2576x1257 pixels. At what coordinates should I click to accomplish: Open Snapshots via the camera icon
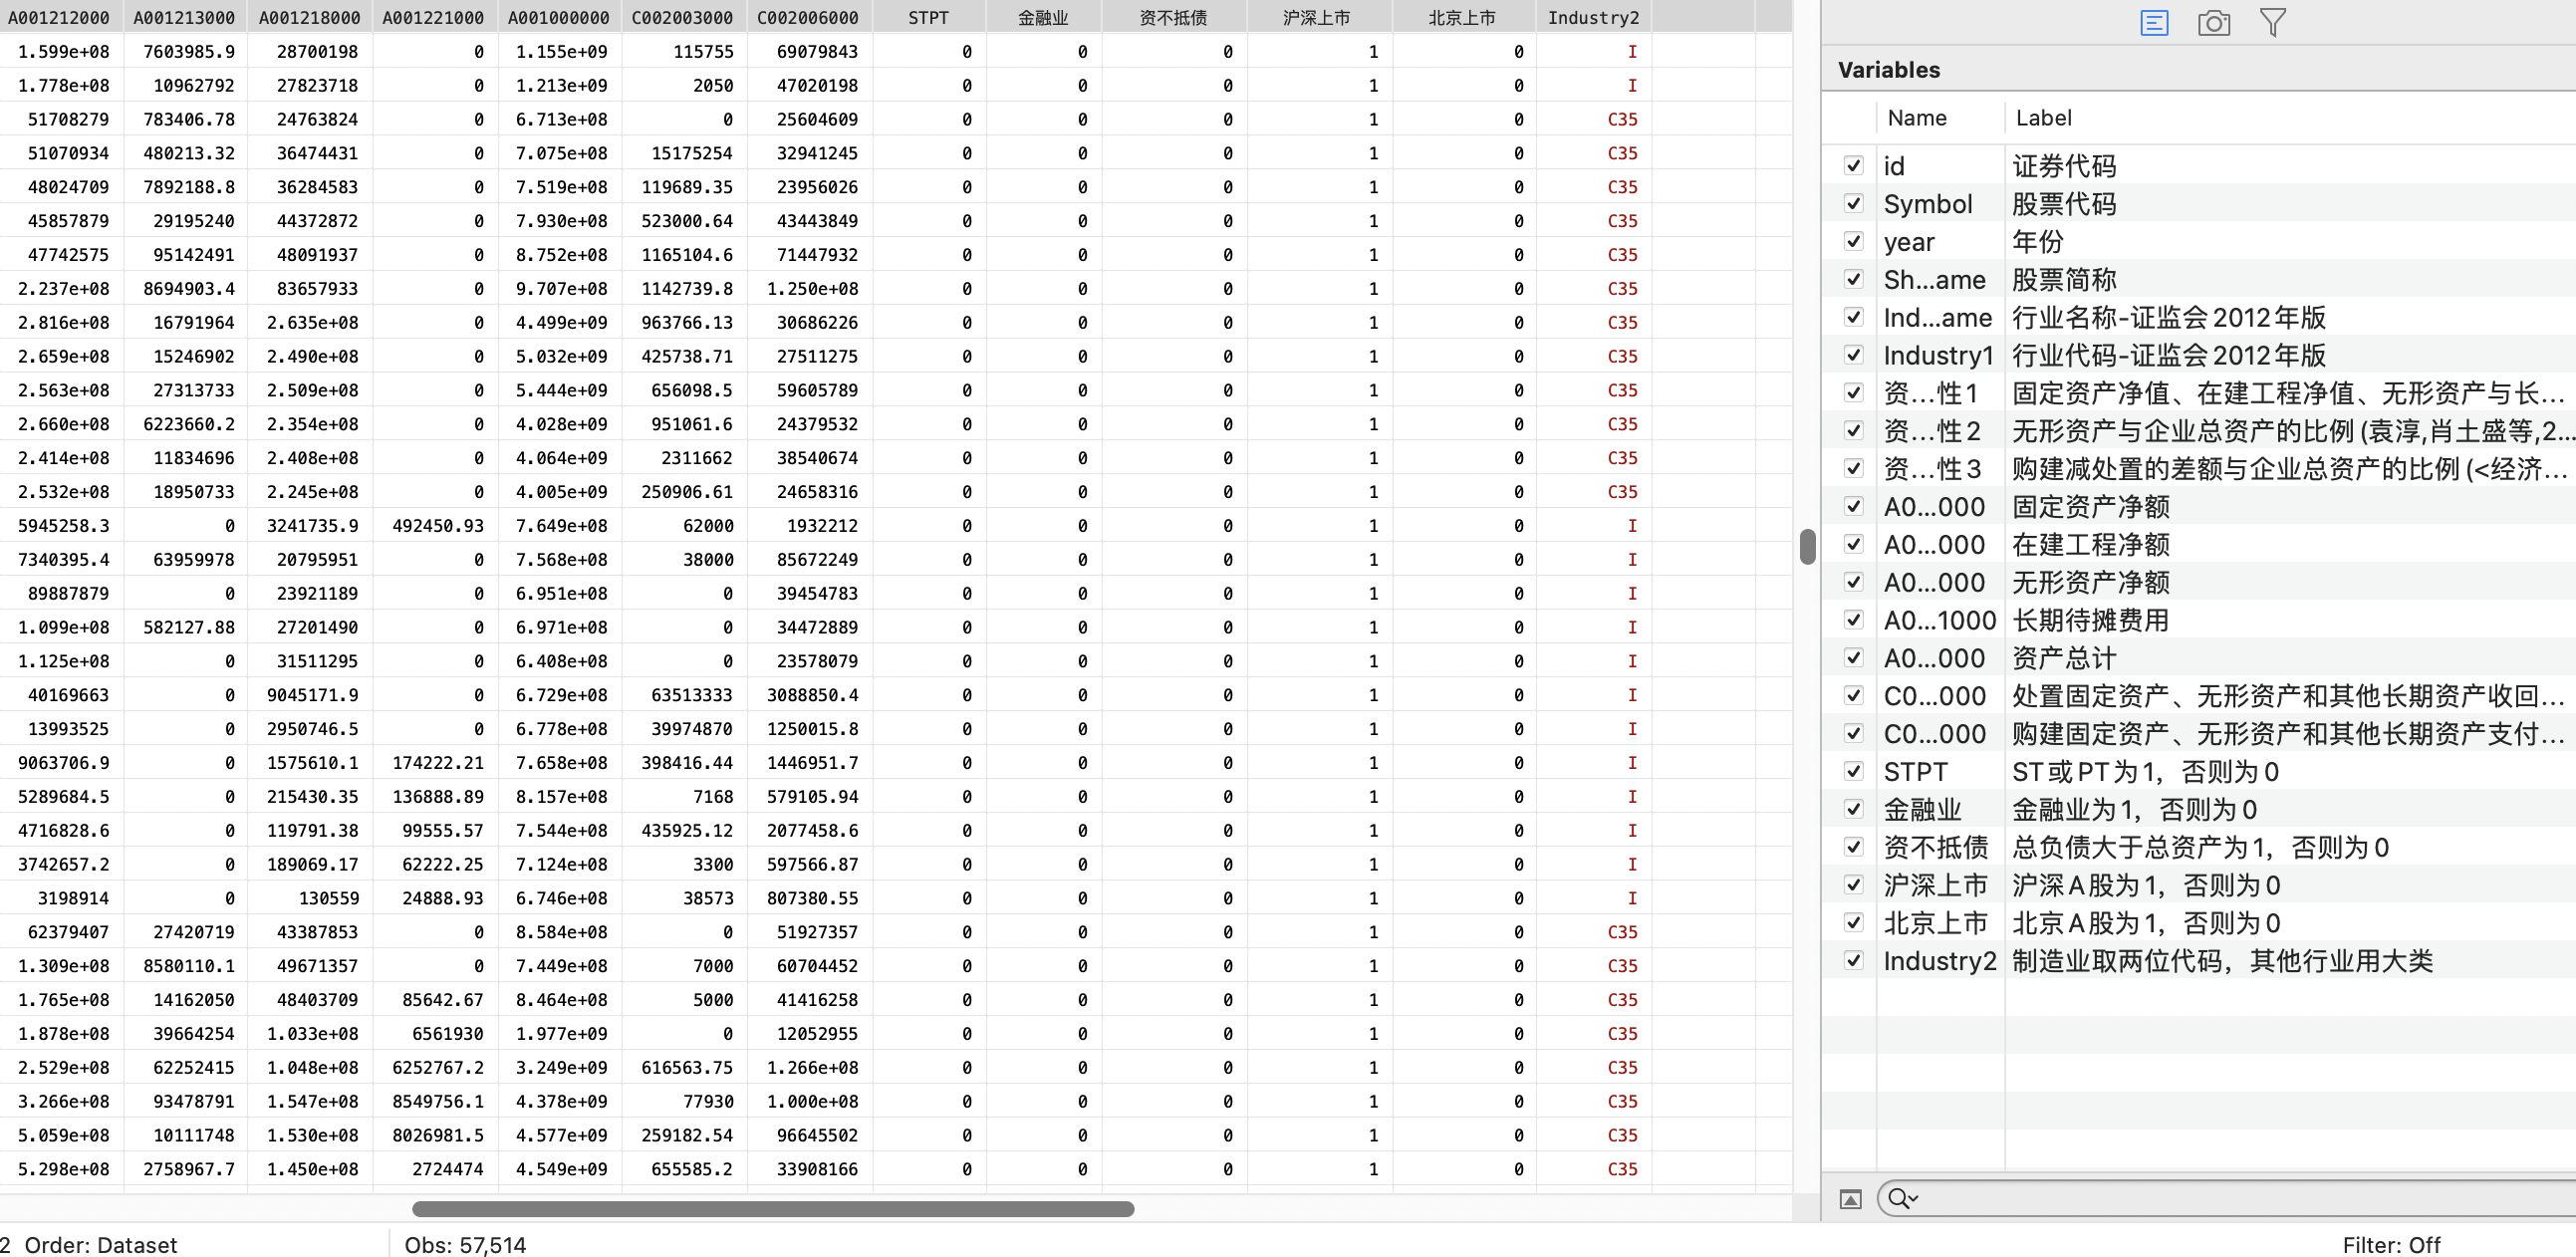(2213, 23)
